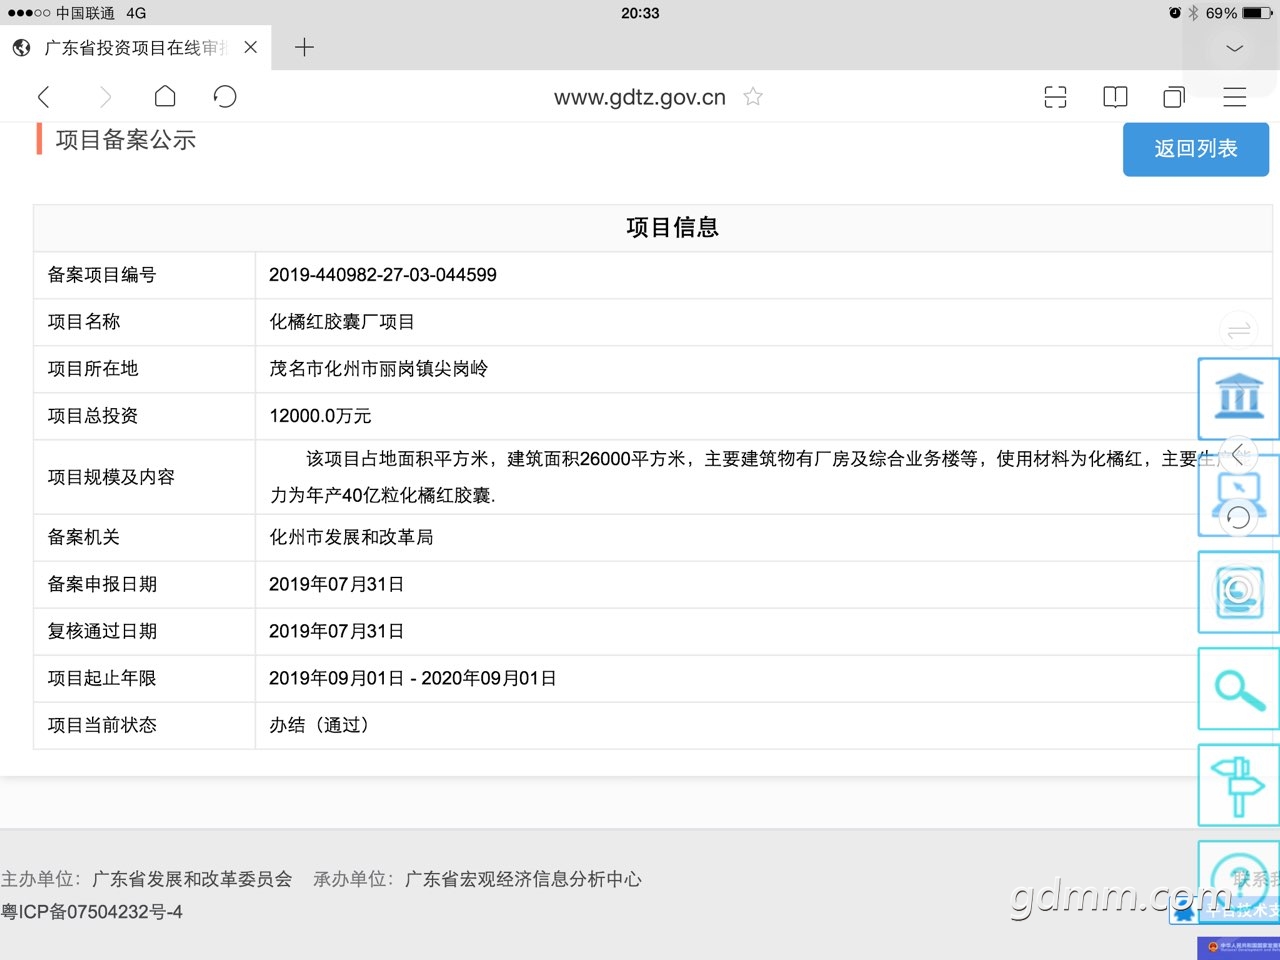Tap the floating swap arrows button

(x=1239, y=330)
